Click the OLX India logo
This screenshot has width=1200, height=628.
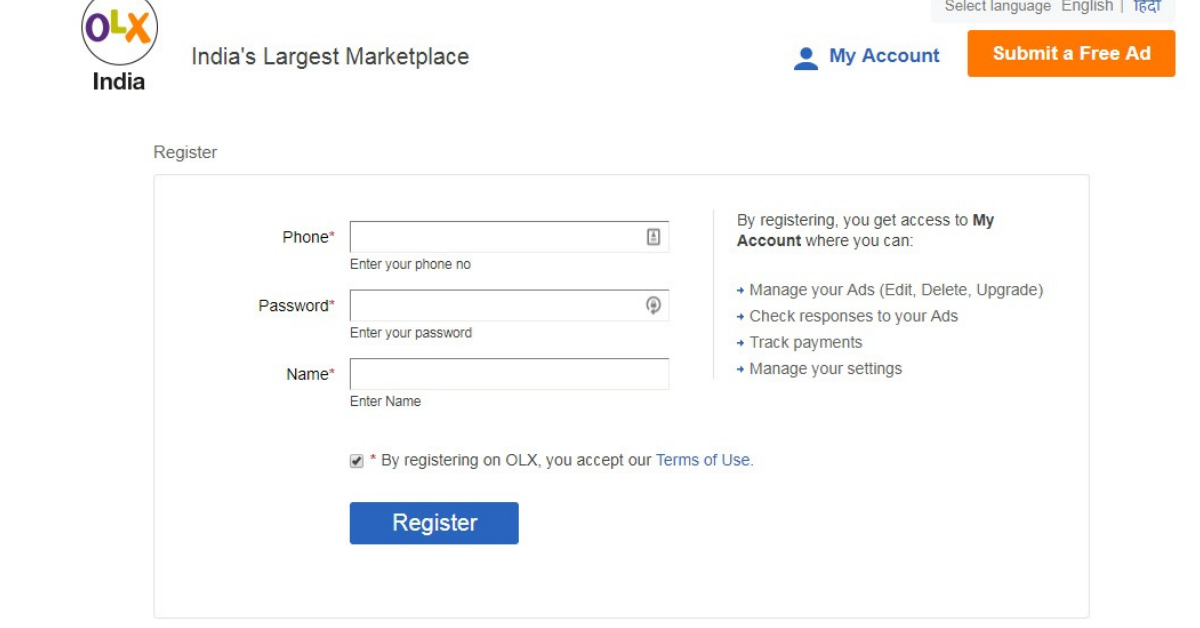point(119,46)
